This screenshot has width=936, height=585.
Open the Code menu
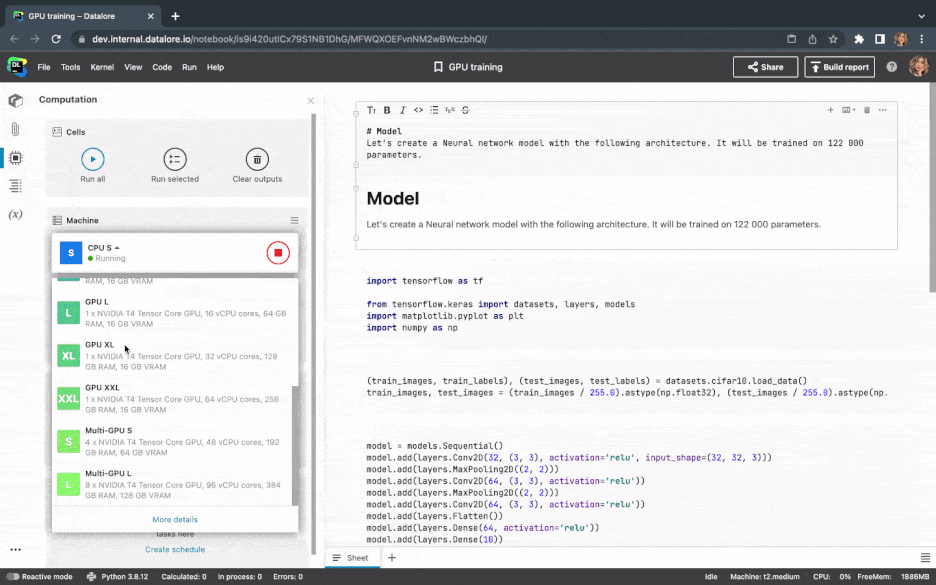click(x=162, y=67)
